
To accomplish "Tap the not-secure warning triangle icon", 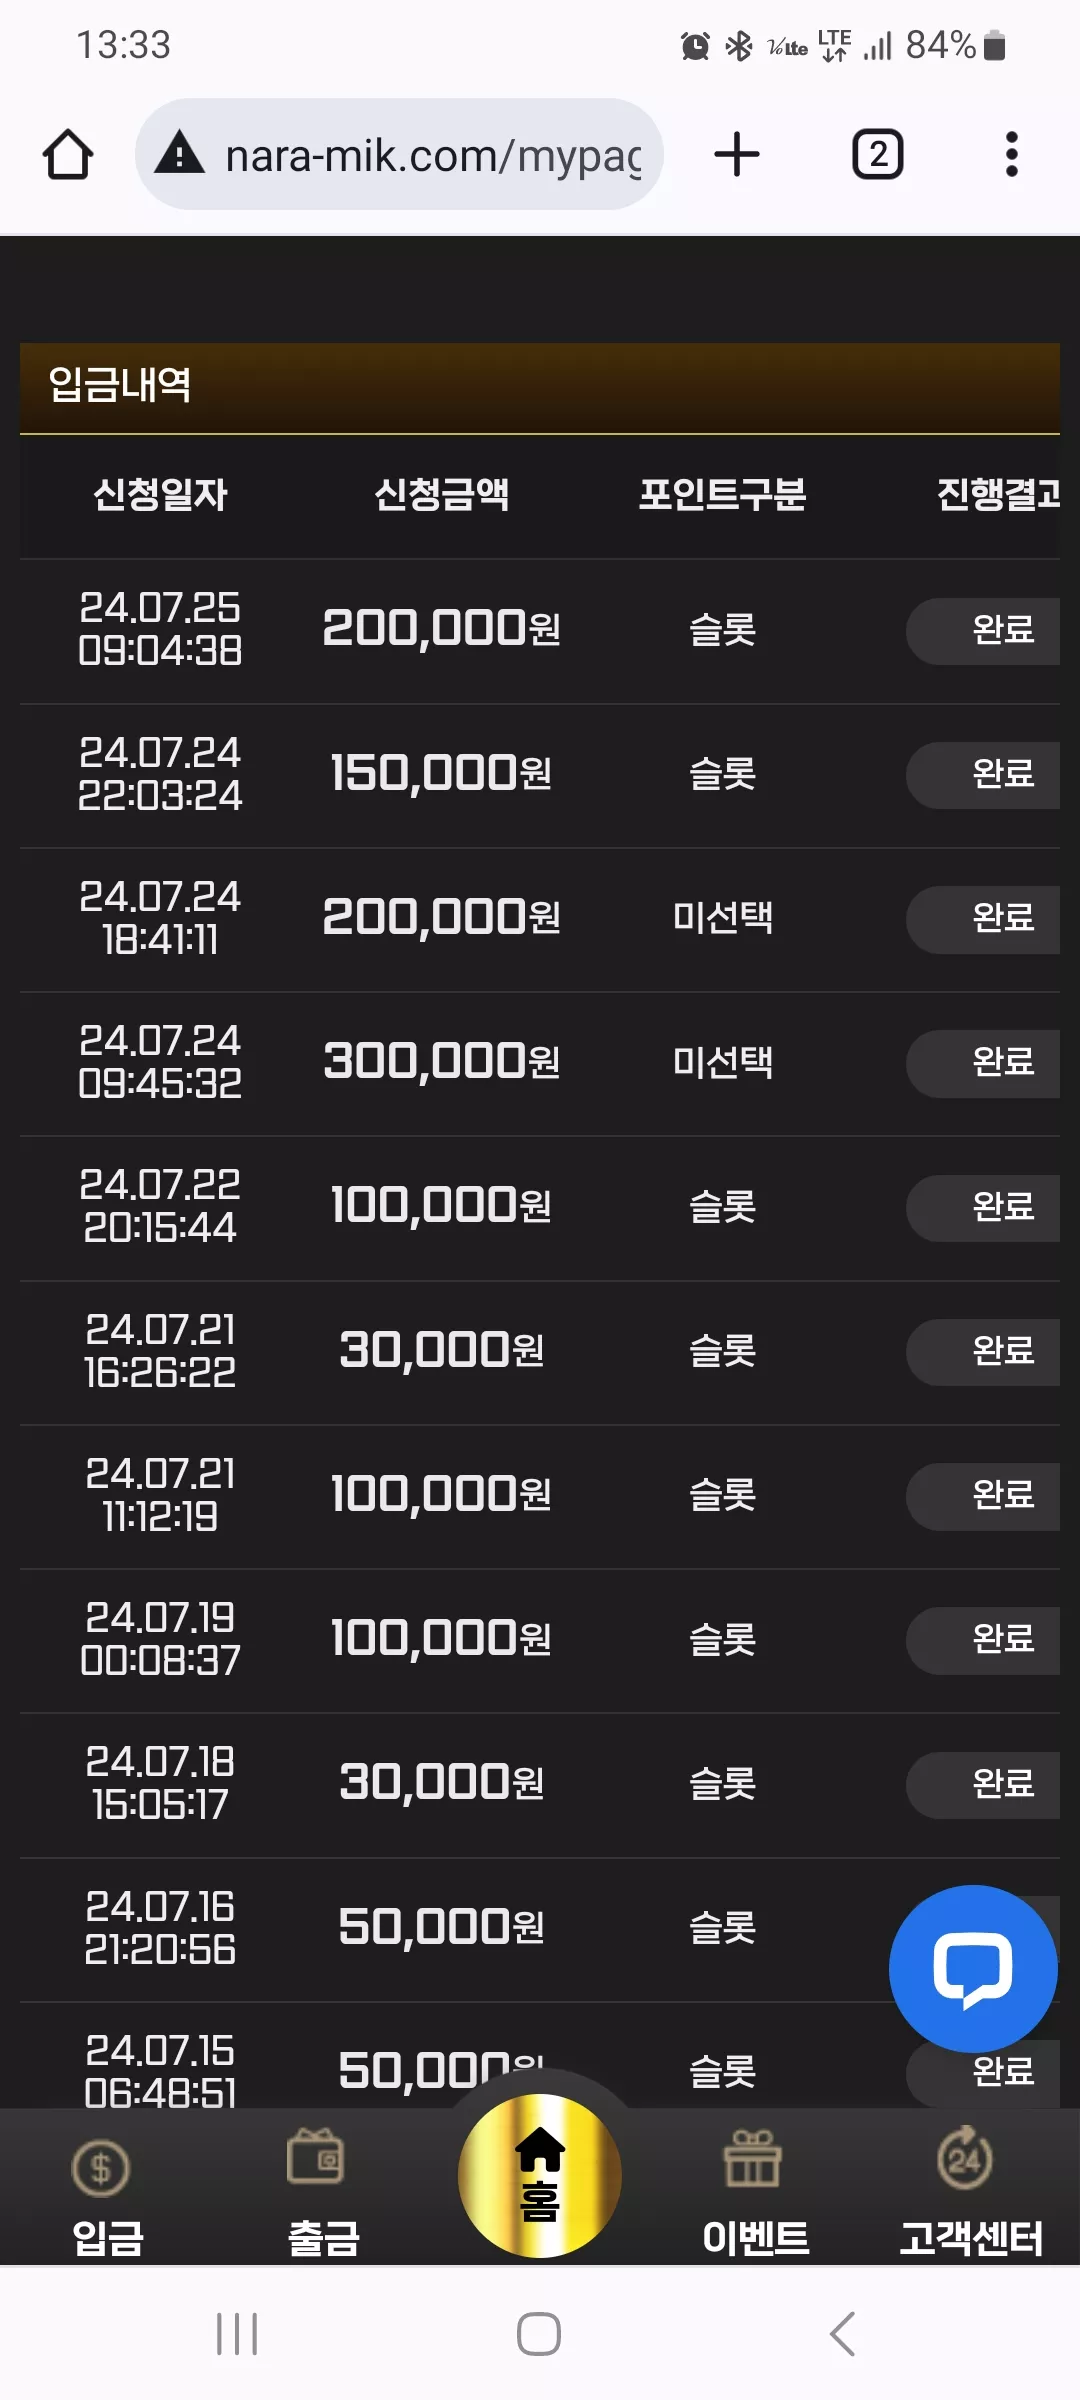I will point(180,154).
